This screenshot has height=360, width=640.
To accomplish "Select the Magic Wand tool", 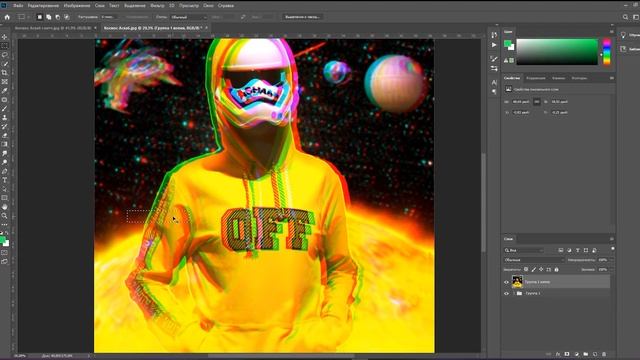I will tap(4, 64).
